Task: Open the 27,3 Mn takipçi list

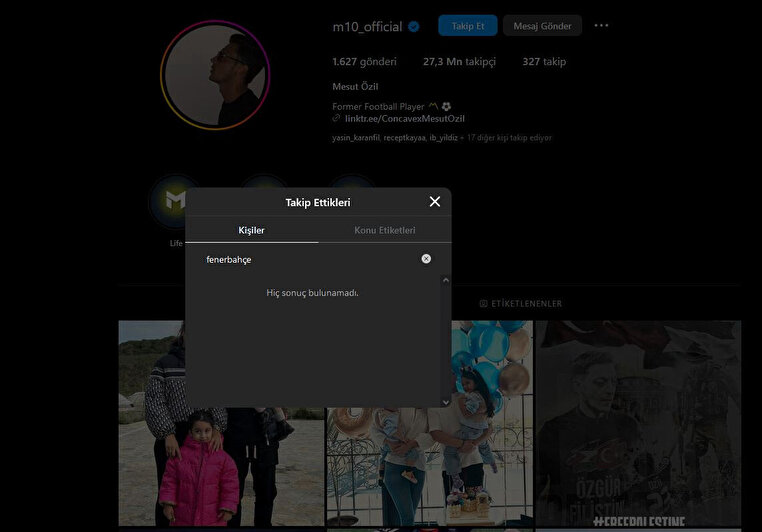Action: [x=459, y=62]
